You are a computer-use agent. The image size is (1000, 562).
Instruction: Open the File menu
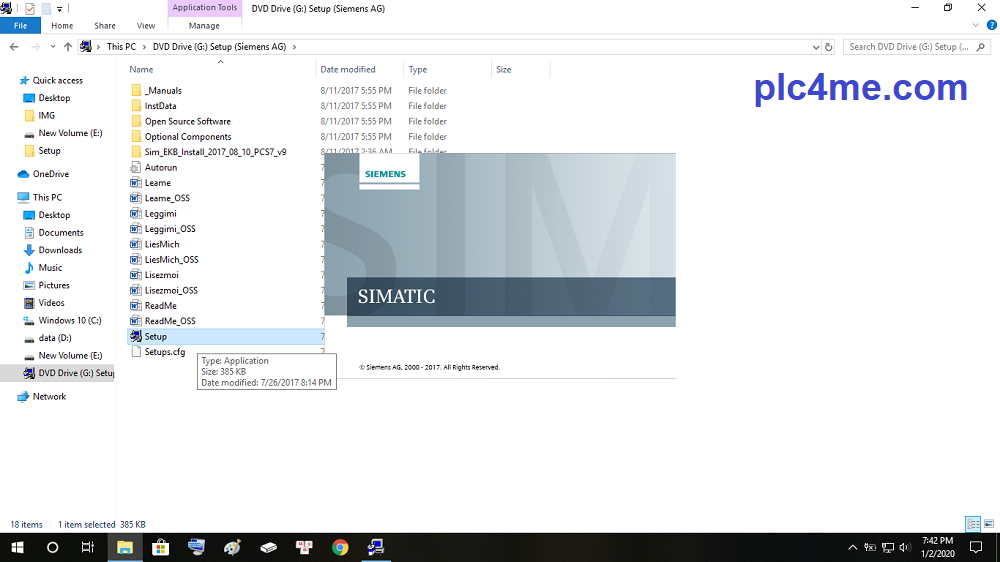coord(20,26)
